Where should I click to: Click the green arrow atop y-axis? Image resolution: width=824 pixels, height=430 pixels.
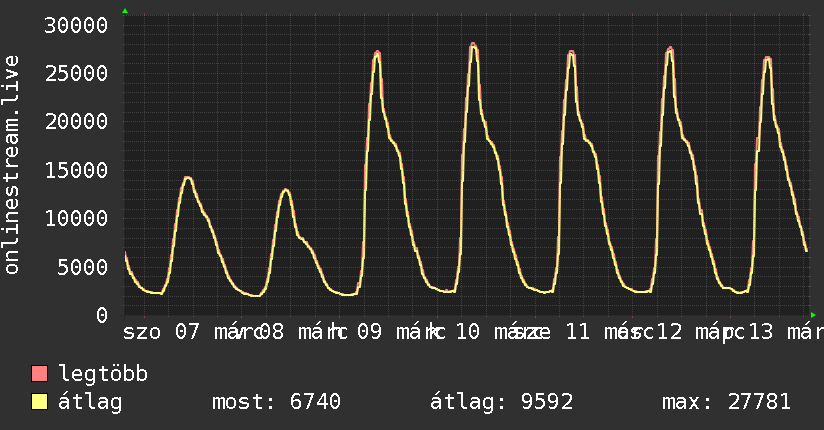click(x=125, y=11)
